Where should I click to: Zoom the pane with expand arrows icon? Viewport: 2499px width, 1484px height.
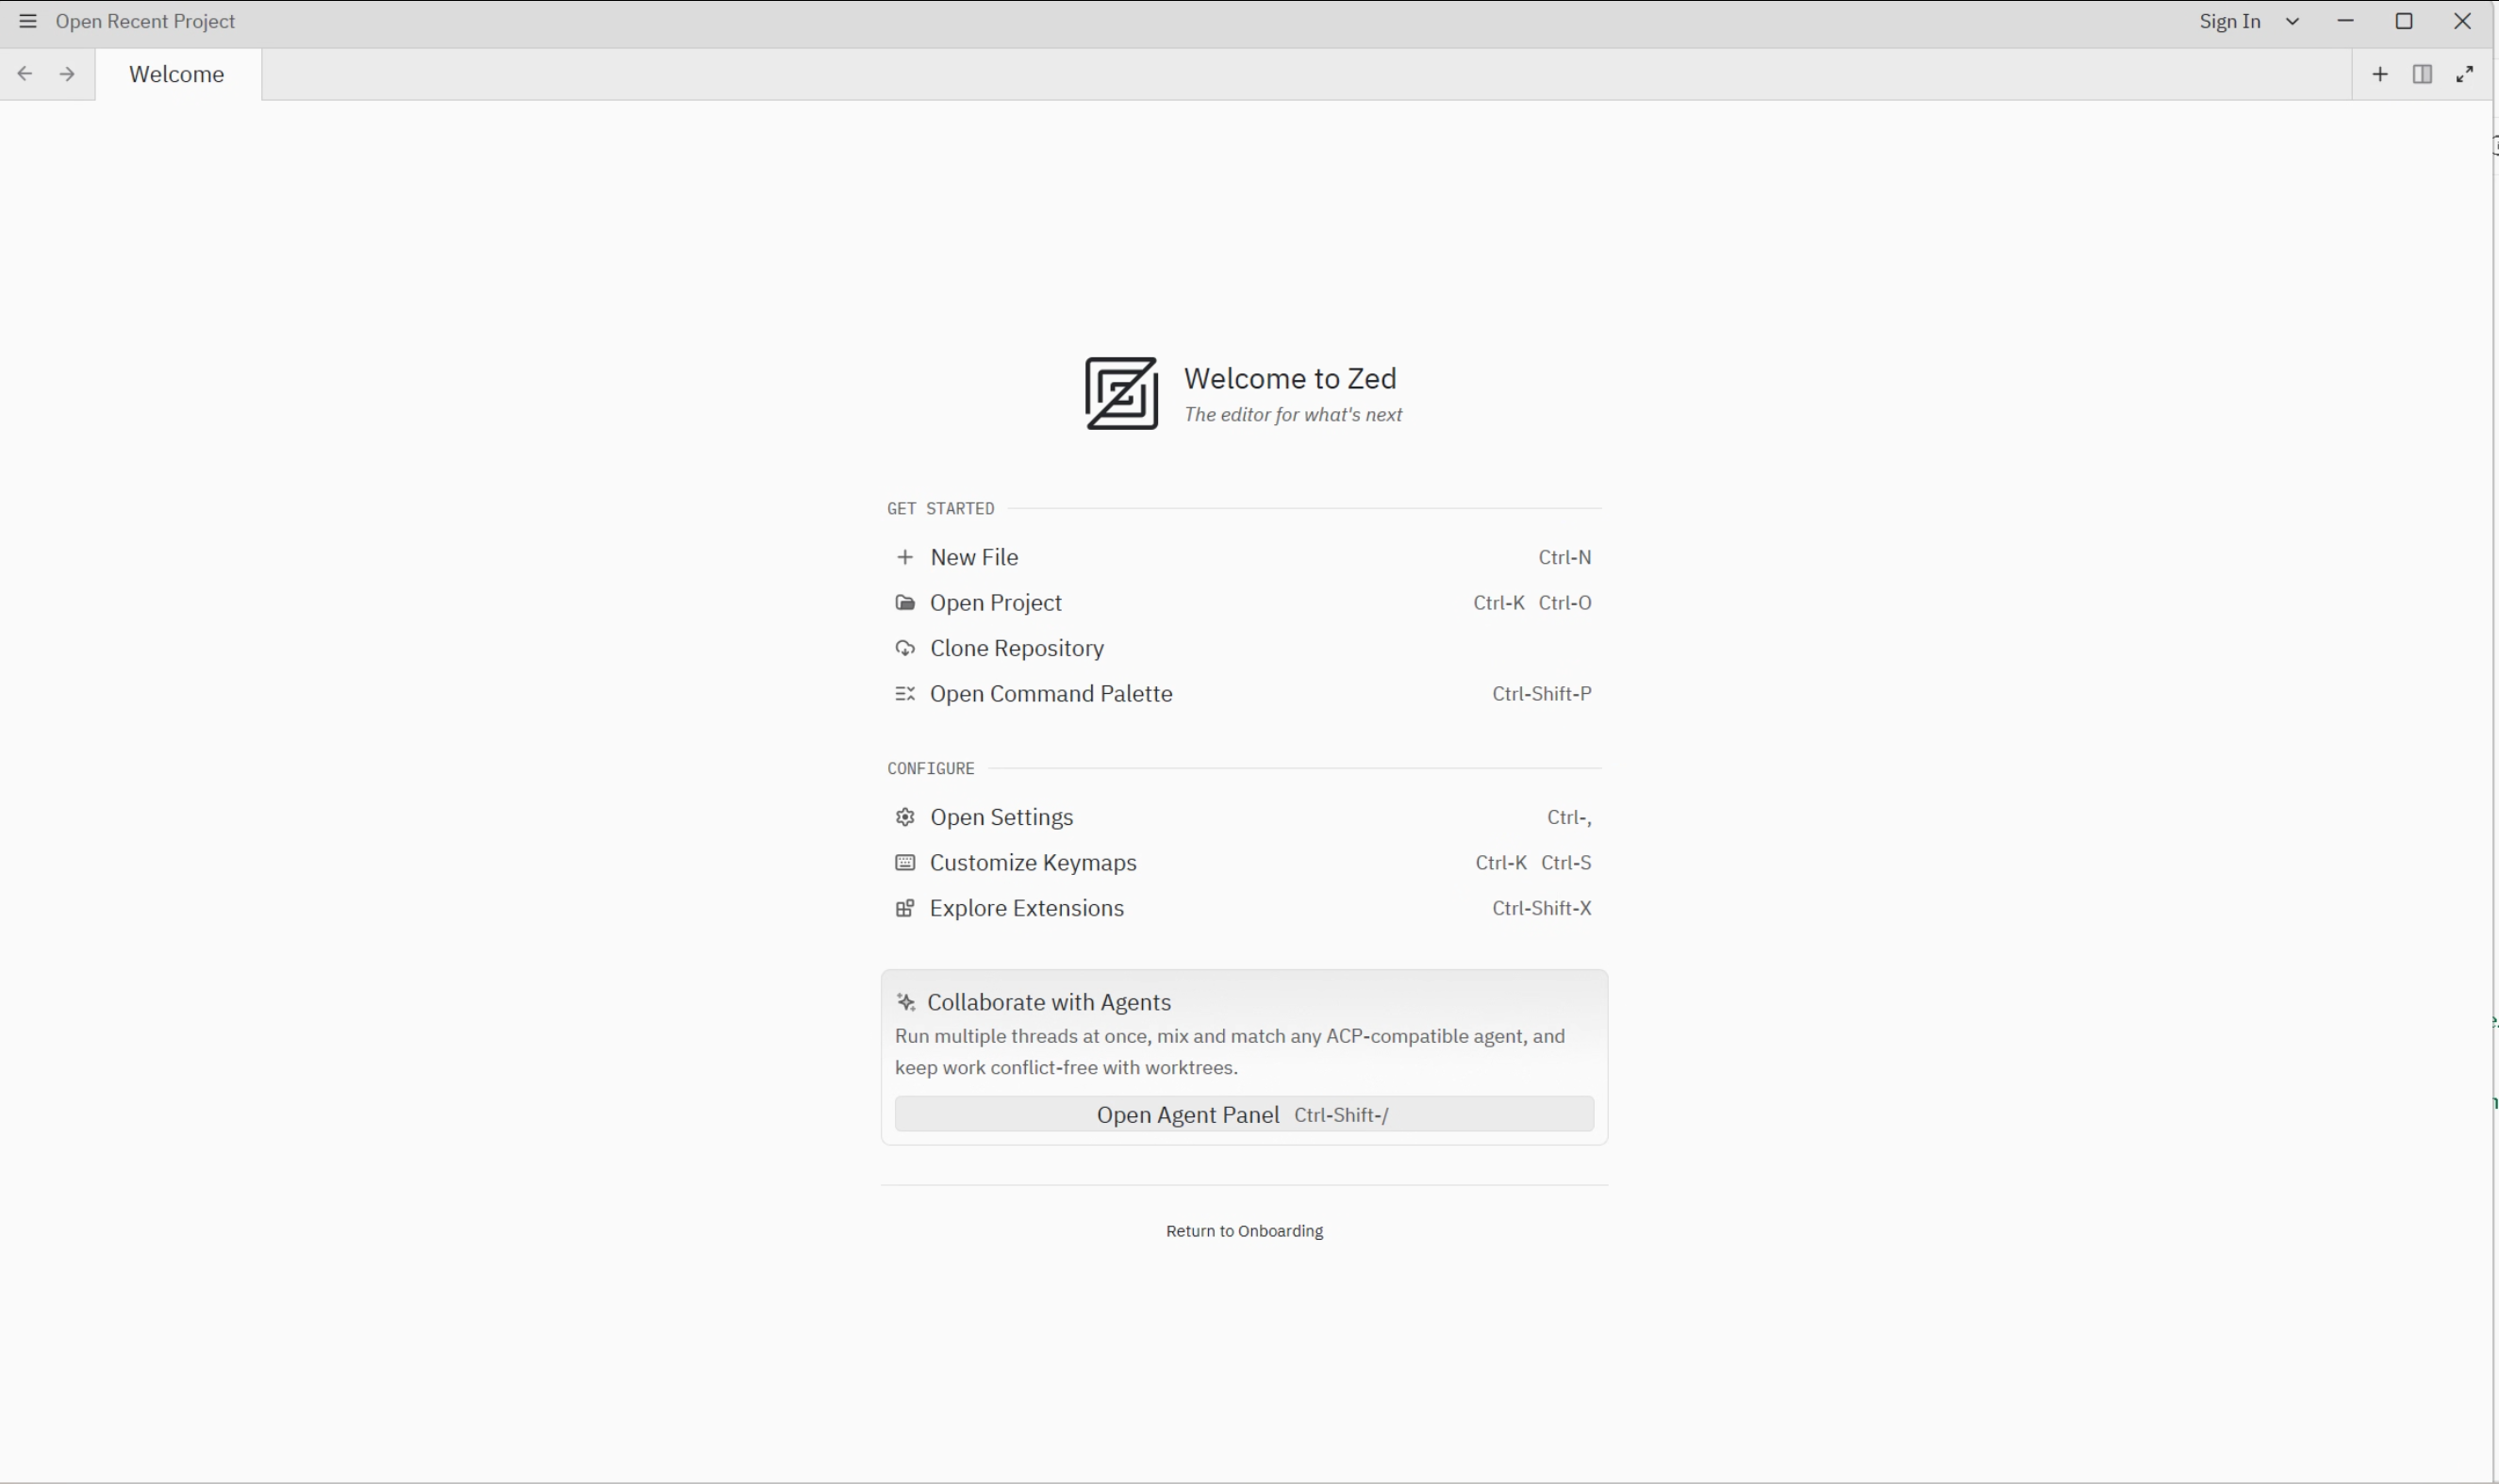[x=2465, y=74]
